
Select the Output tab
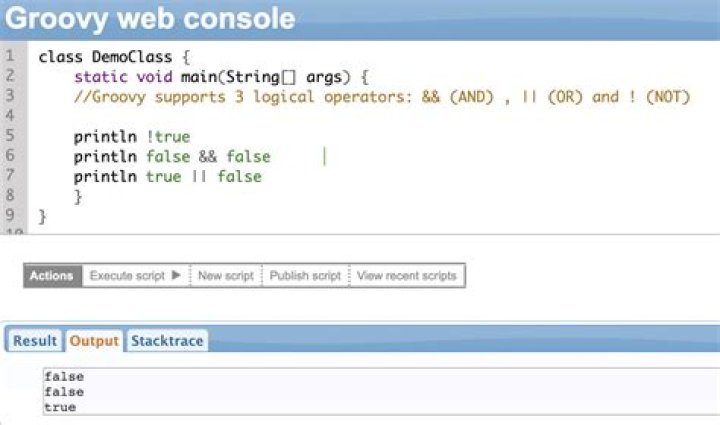coord(94,341)
